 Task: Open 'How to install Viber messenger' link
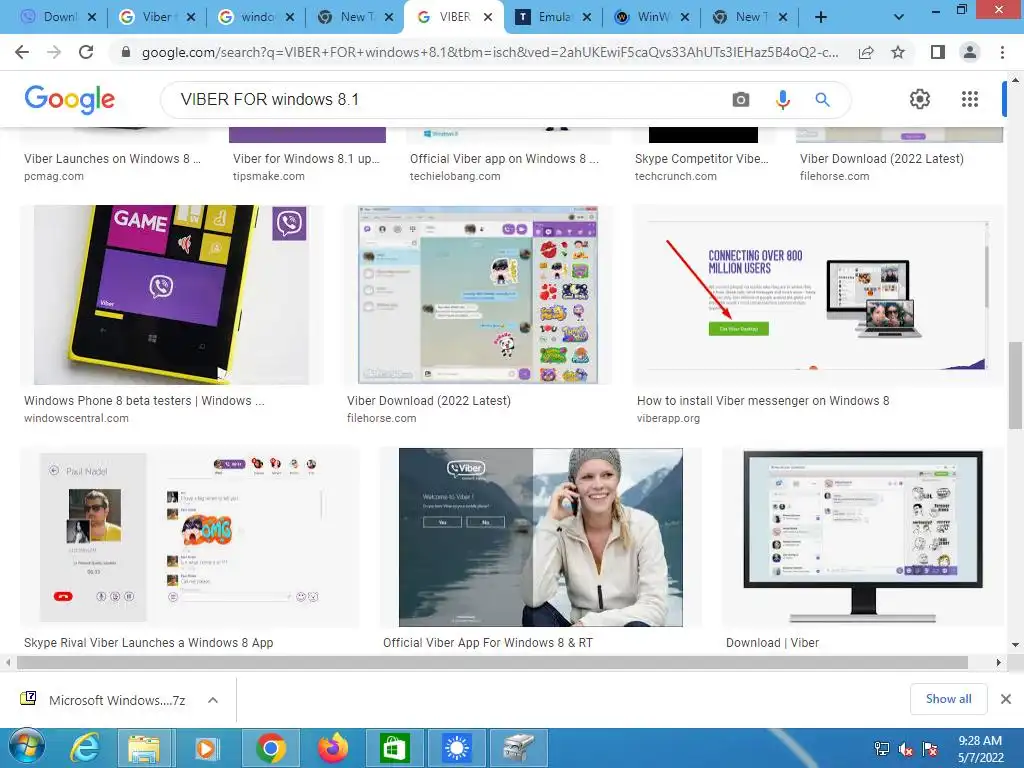click(x=763, y=401)
